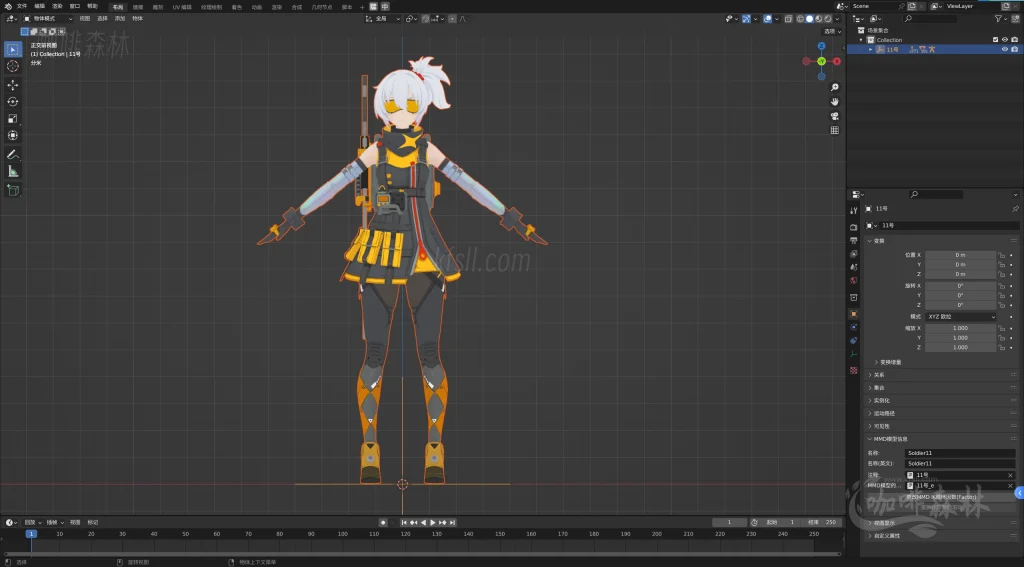Select the 3D cursor tool
Screen dimensions: 1024x567
[12, 66]
